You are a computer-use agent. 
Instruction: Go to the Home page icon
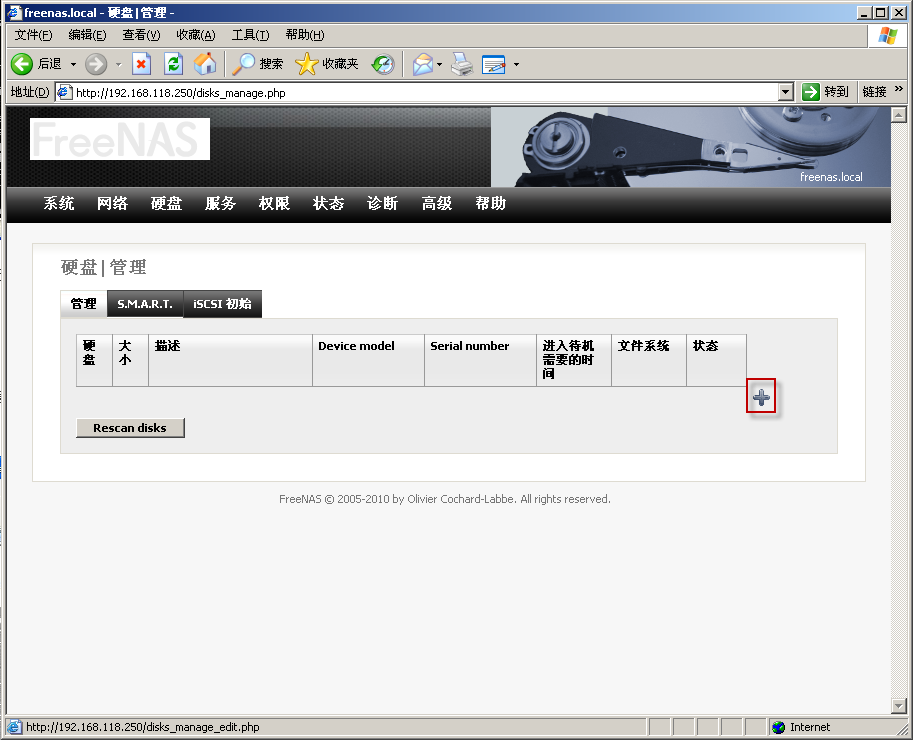click(x=205, y=64)
